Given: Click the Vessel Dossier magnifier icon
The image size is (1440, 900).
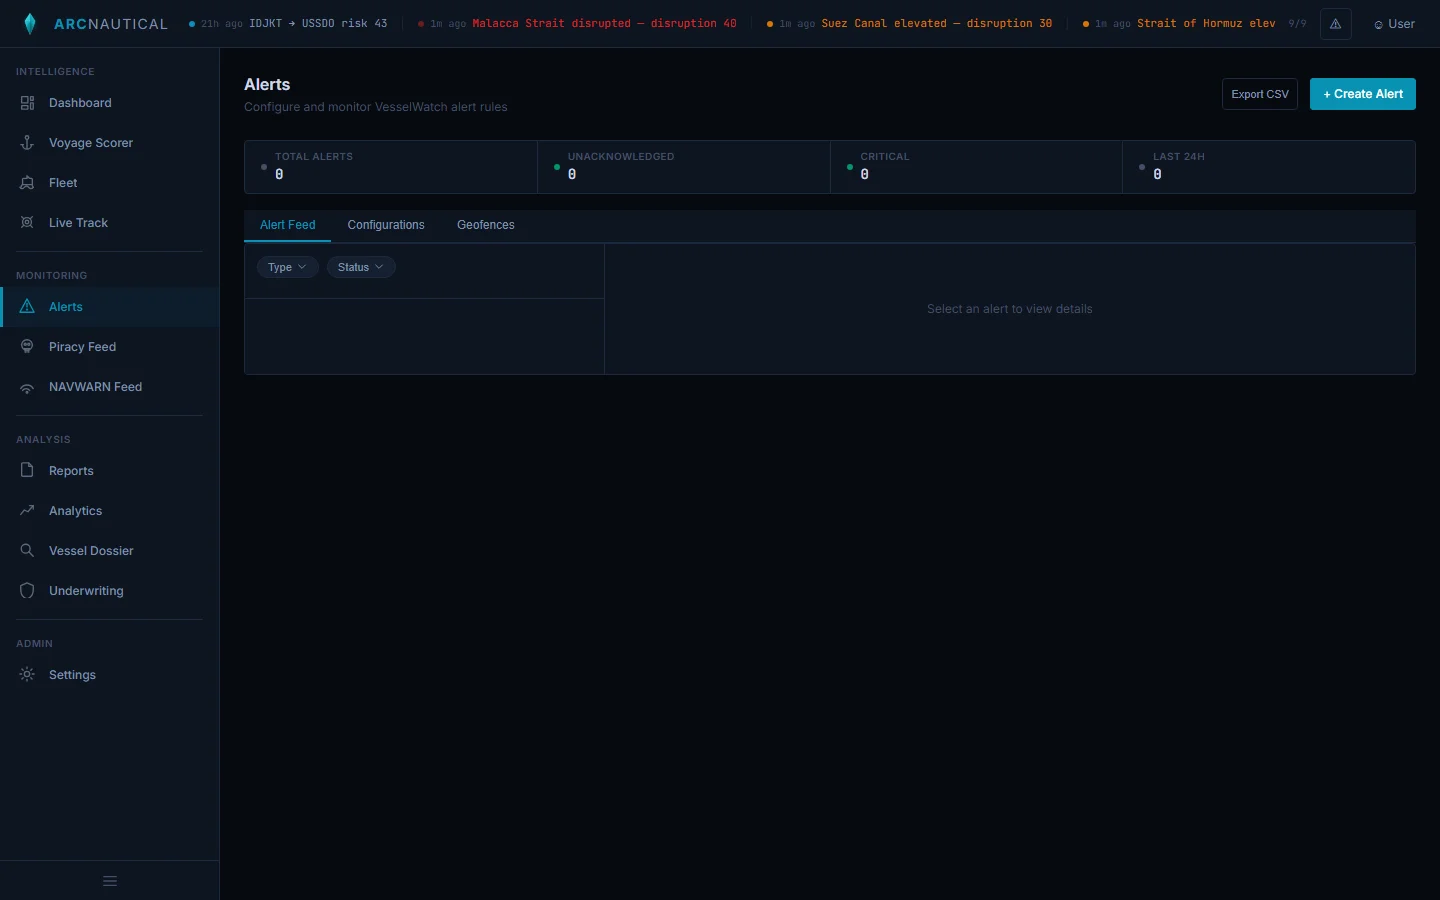Looking at the screenshot, I should click(27, 551).
